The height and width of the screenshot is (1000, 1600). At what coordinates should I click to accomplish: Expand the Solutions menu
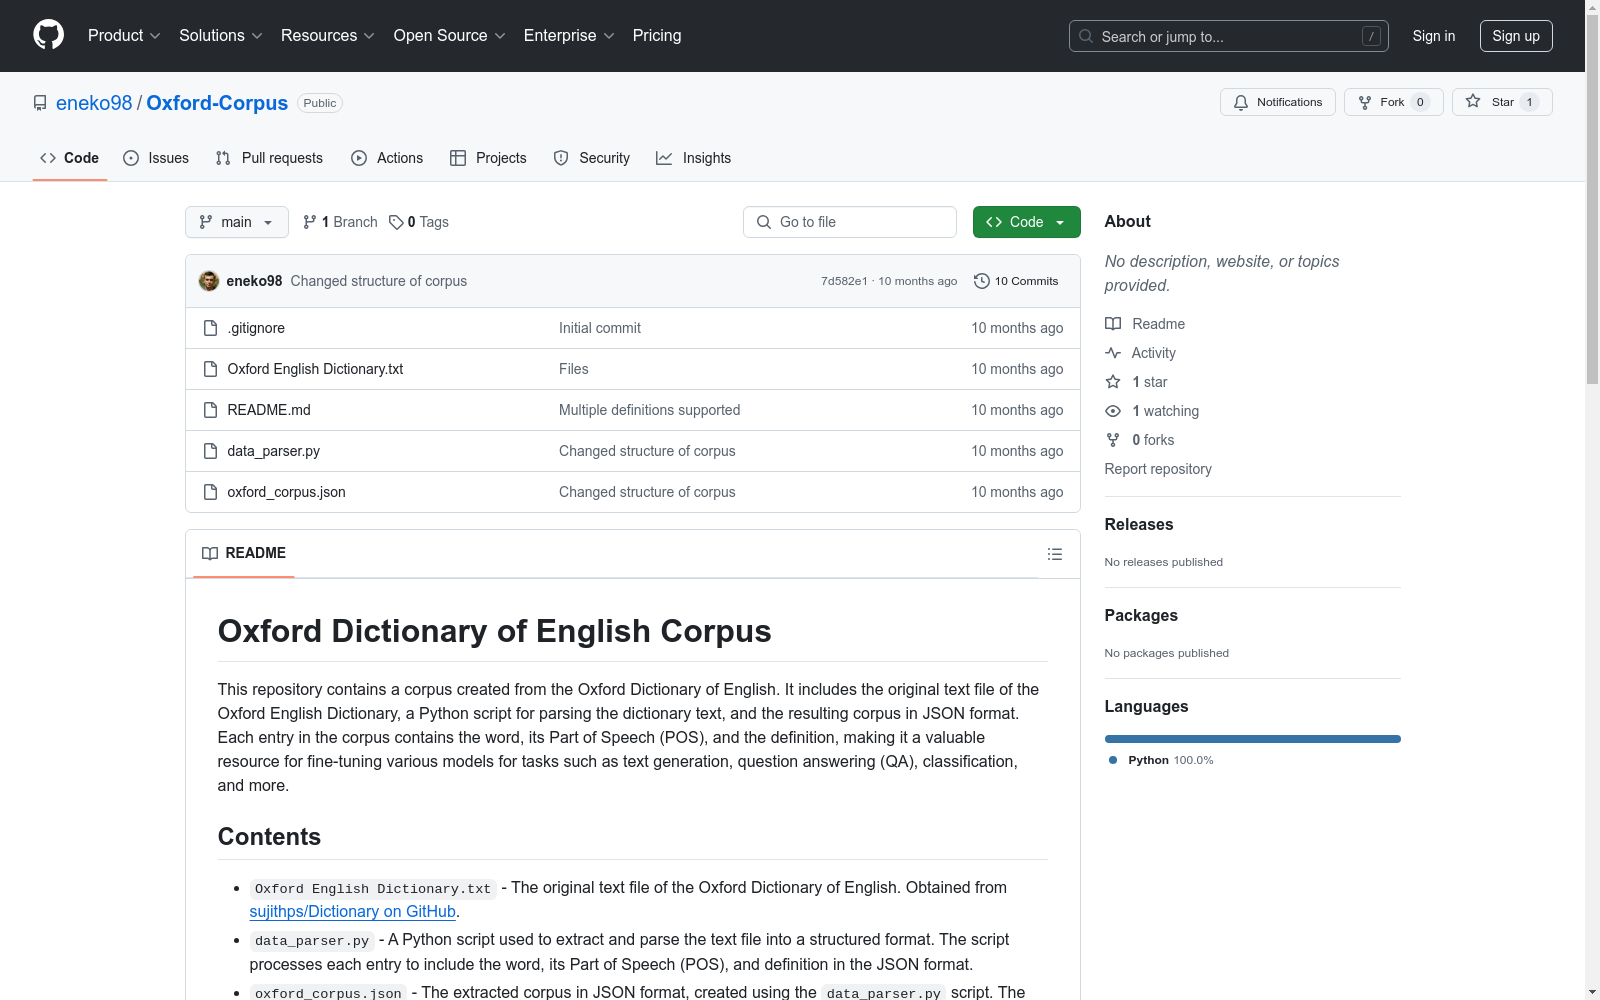click(221, 35)
